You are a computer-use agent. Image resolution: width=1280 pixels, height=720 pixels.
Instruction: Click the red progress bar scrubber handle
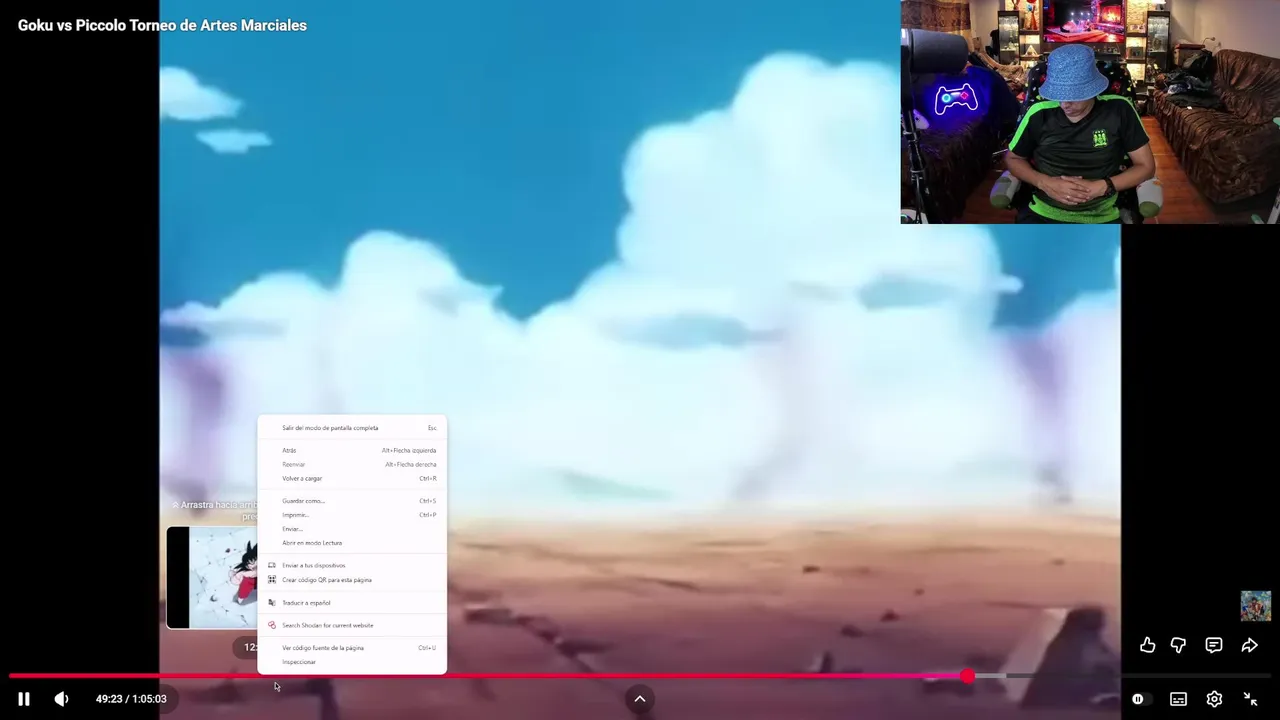(967, 677)
